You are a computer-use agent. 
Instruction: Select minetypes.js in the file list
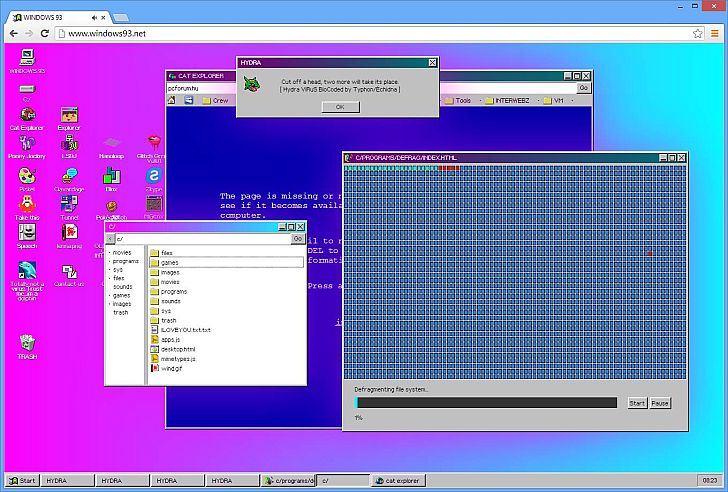[227, 359]
